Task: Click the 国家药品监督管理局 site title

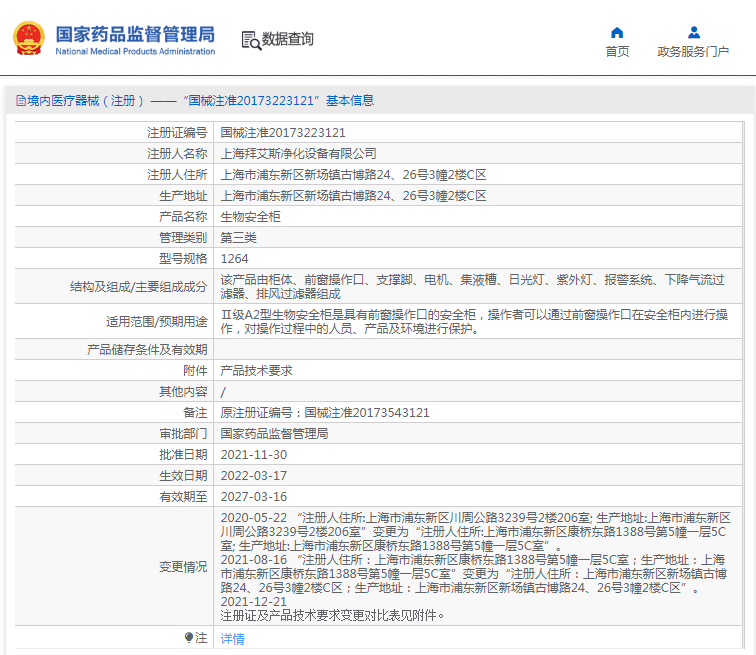Action: tap(135, 34)
